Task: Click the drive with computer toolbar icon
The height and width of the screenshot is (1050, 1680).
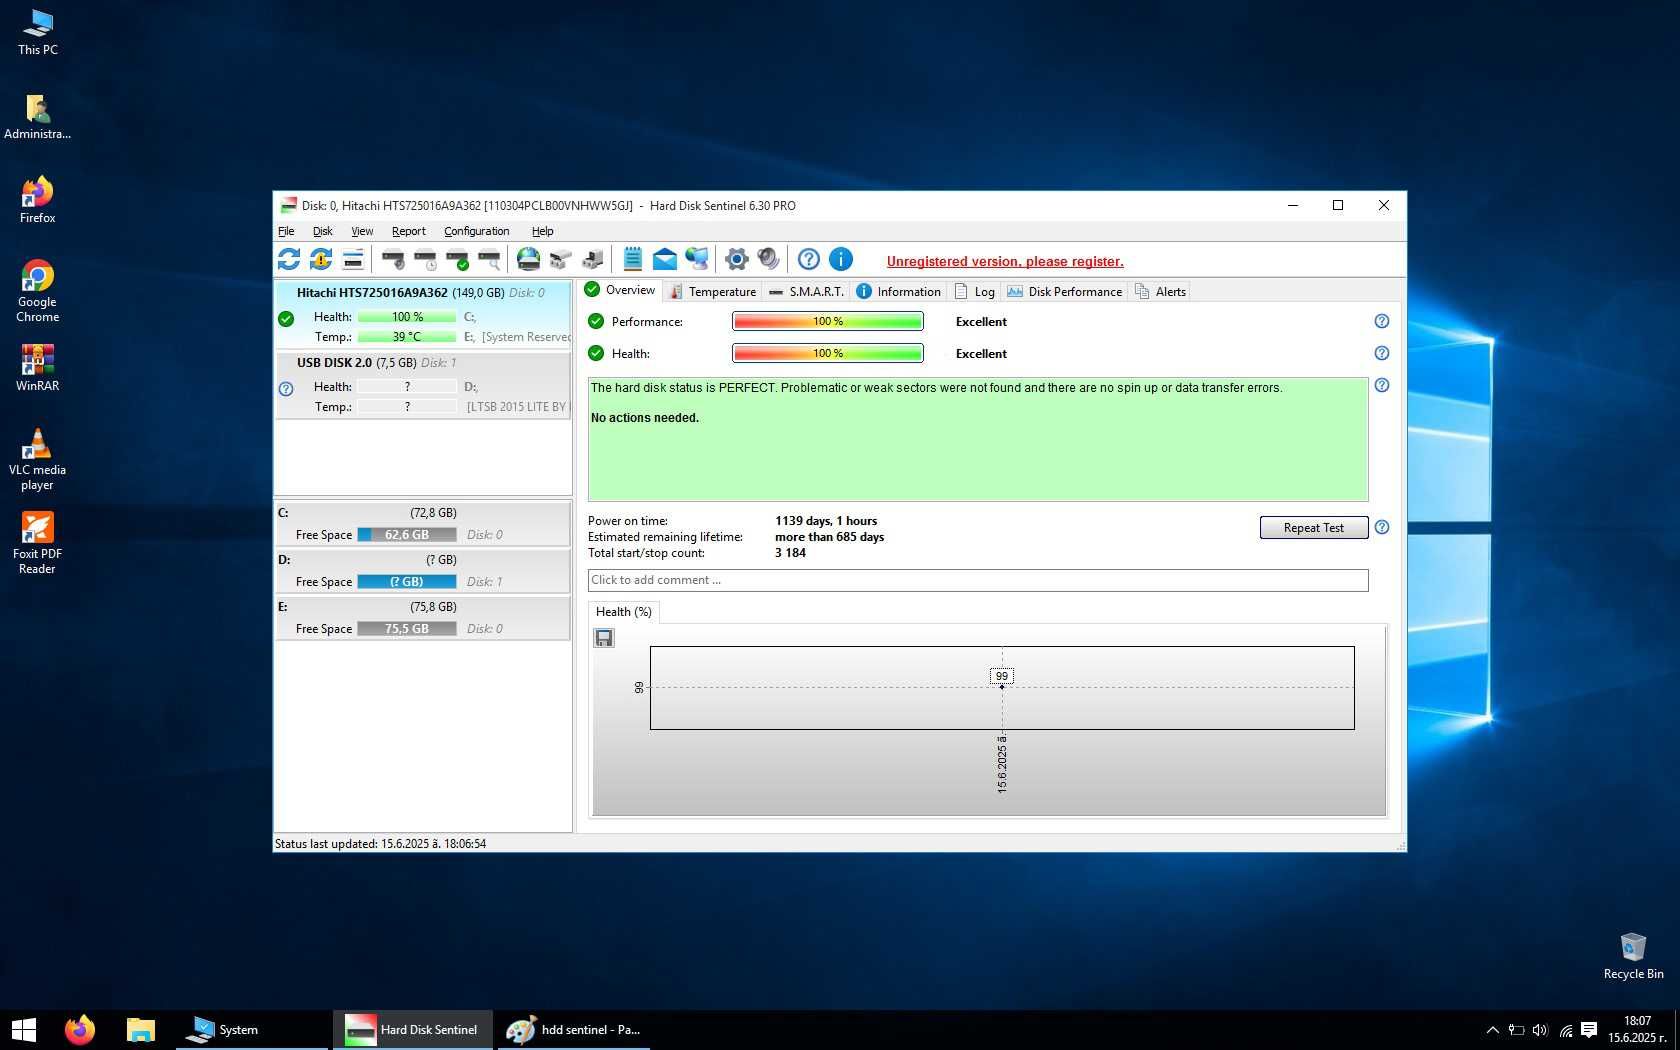Action: pos(593,260)
